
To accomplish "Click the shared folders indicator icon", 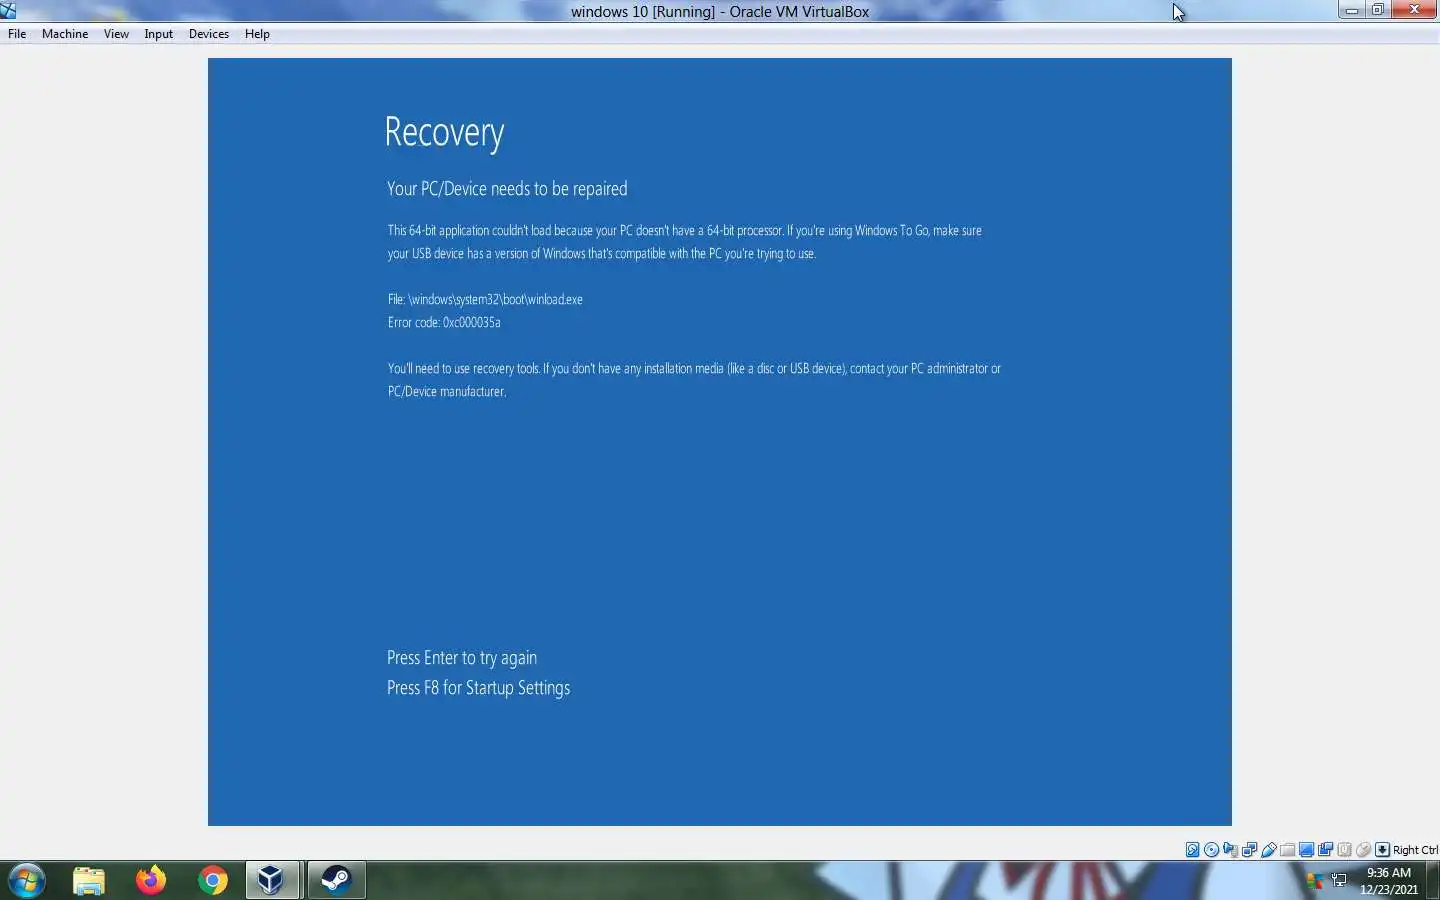I will pyautogui.click(x=1288, y=850).
